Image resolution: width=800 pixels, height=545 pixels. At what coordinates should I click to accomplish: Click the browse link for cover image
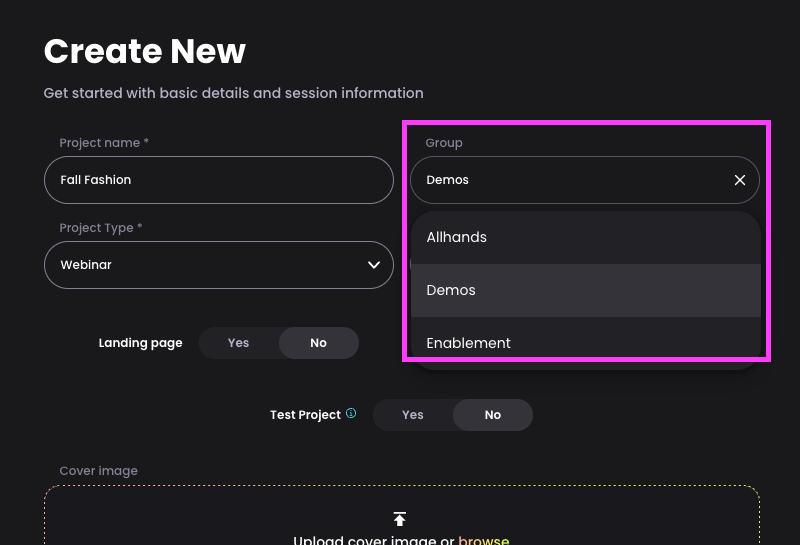tap(484, 540)
